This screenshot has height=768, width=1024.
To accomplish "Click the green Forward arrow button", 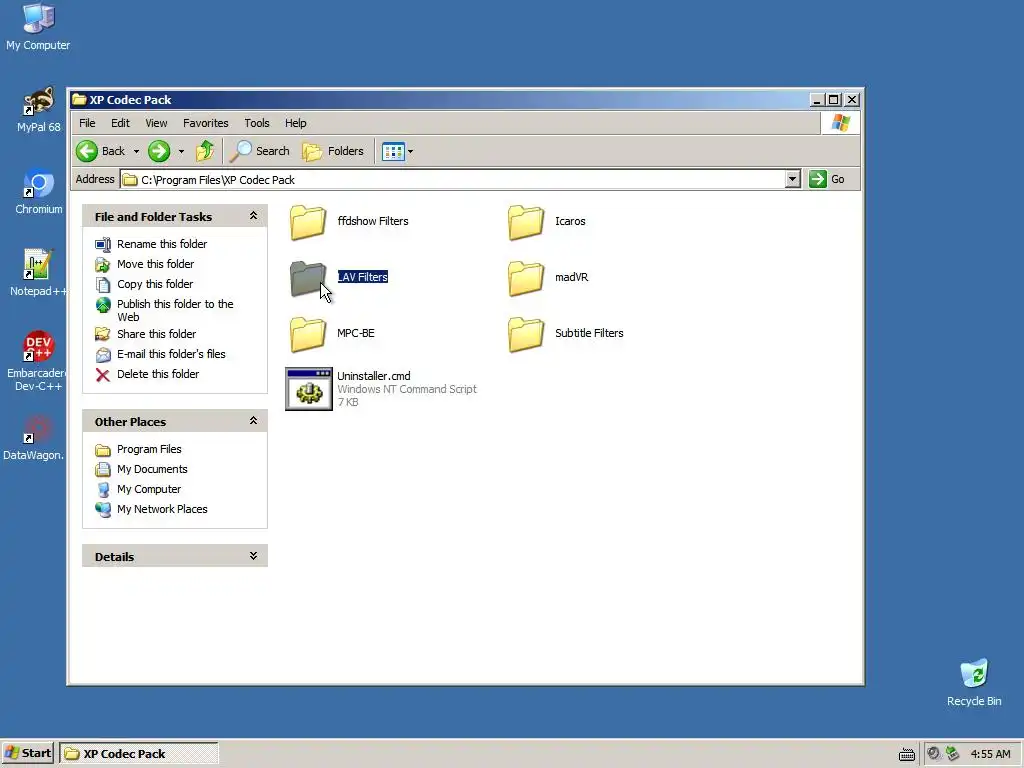I will (x=159, y=152).
